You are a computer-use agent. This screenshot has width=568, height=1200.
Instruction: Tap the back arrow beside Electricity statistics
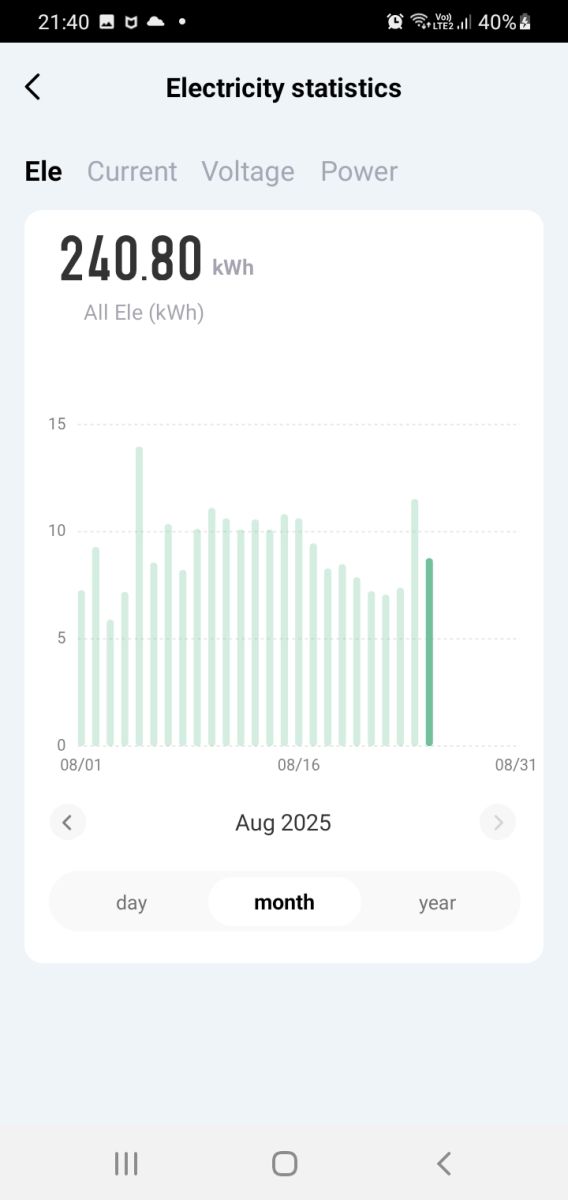pyautogui.click(x=32, y=87)
